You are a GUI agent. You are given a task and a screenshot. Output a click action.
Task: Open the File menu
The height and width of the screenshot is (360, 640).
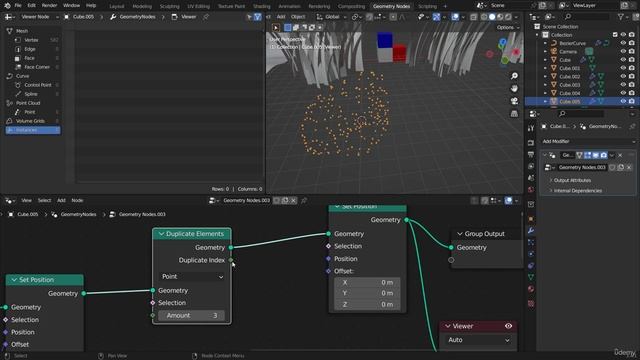click(x=18, y=5)
